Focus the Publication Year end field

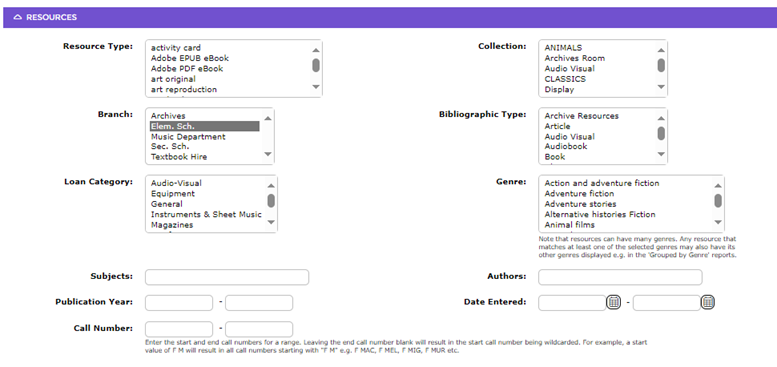tap(259, 303)
